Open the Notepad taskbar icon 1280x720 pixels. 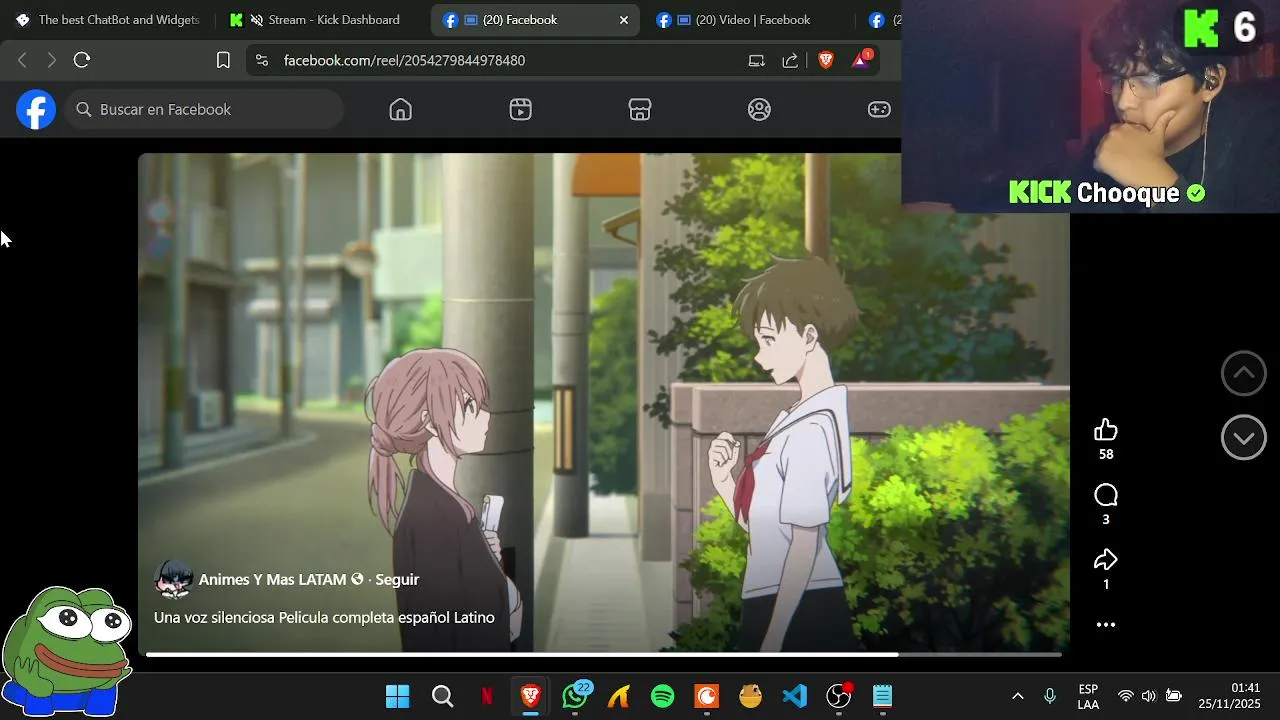coord(882,696)
